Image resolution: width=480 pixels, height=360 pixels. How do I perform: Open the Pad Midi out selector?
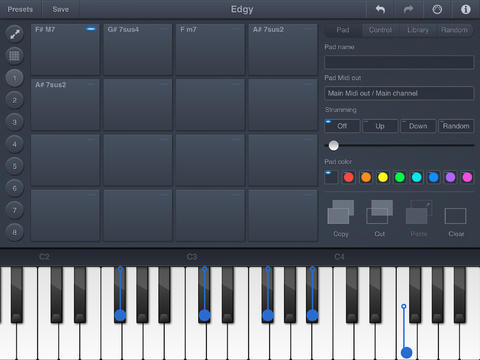(x=399, y=93)
